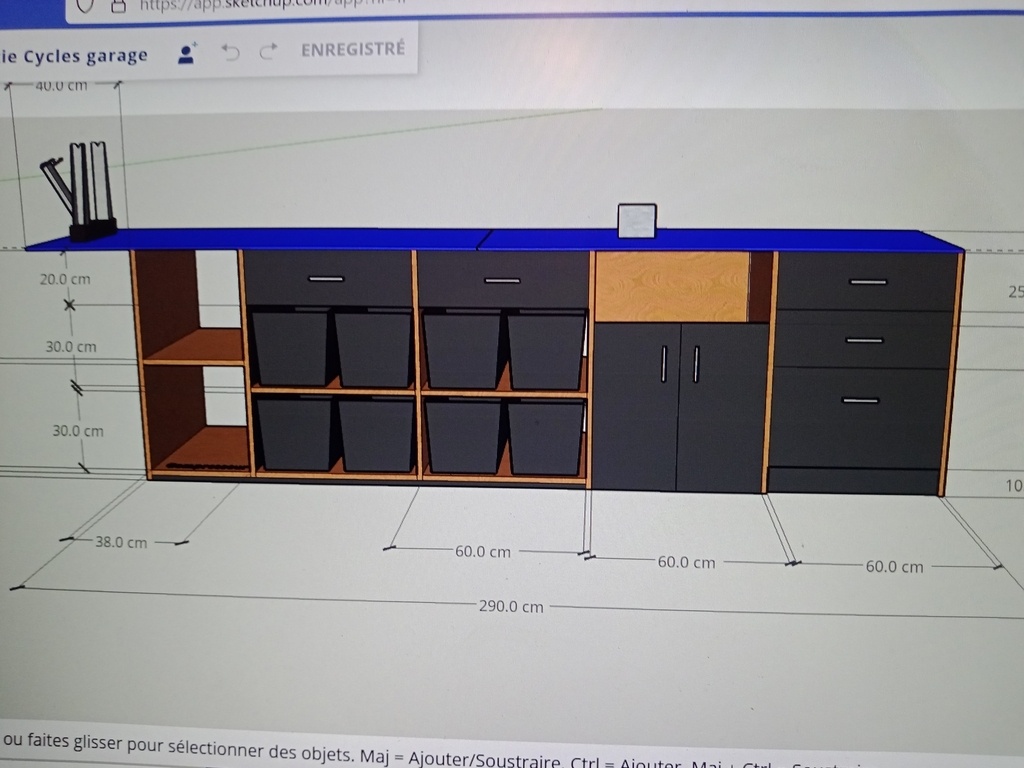The height and width of the screenshot is (768, 1024).
Task: Click the shield icon in address bar
Action: 86,5
